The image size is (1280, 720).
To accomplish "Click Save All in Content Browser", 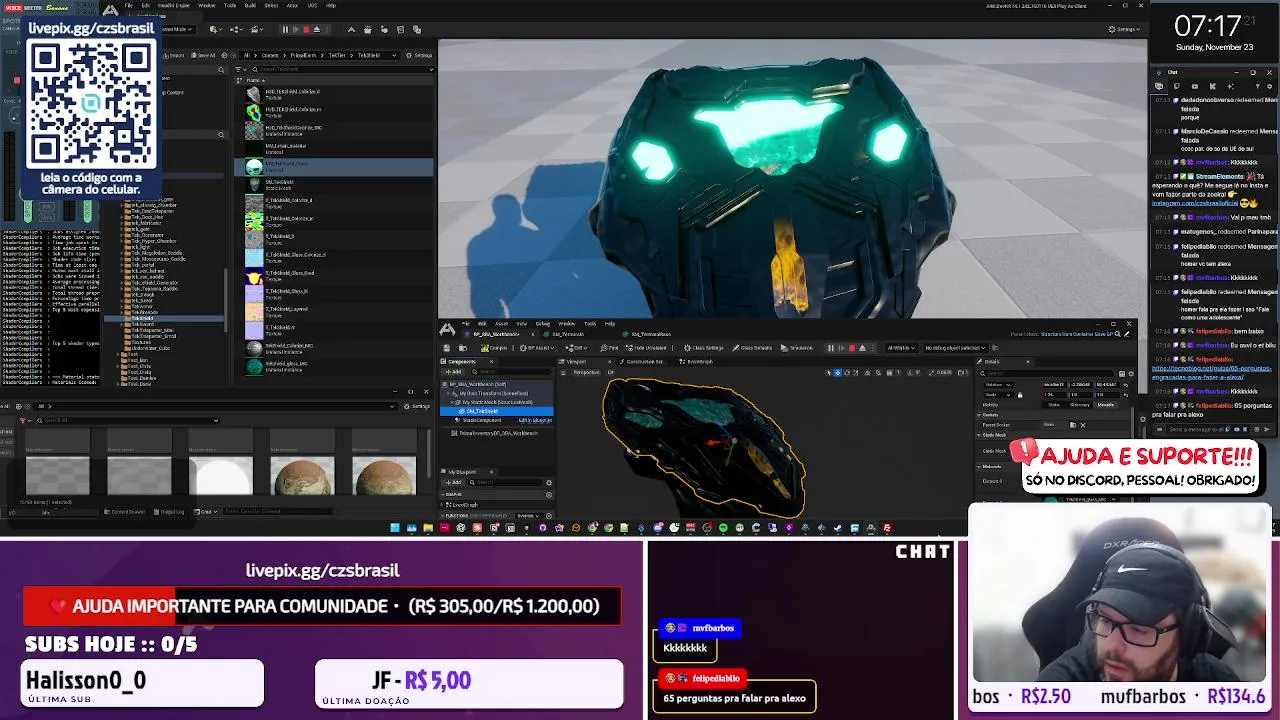I will [x=203, y=55].
